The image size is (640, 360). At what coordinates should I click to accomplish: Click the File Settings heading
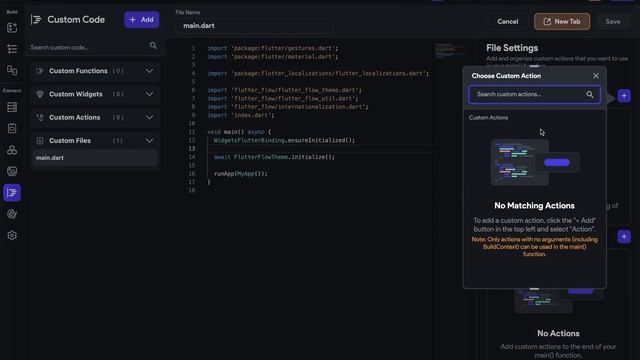click(512, 48)
